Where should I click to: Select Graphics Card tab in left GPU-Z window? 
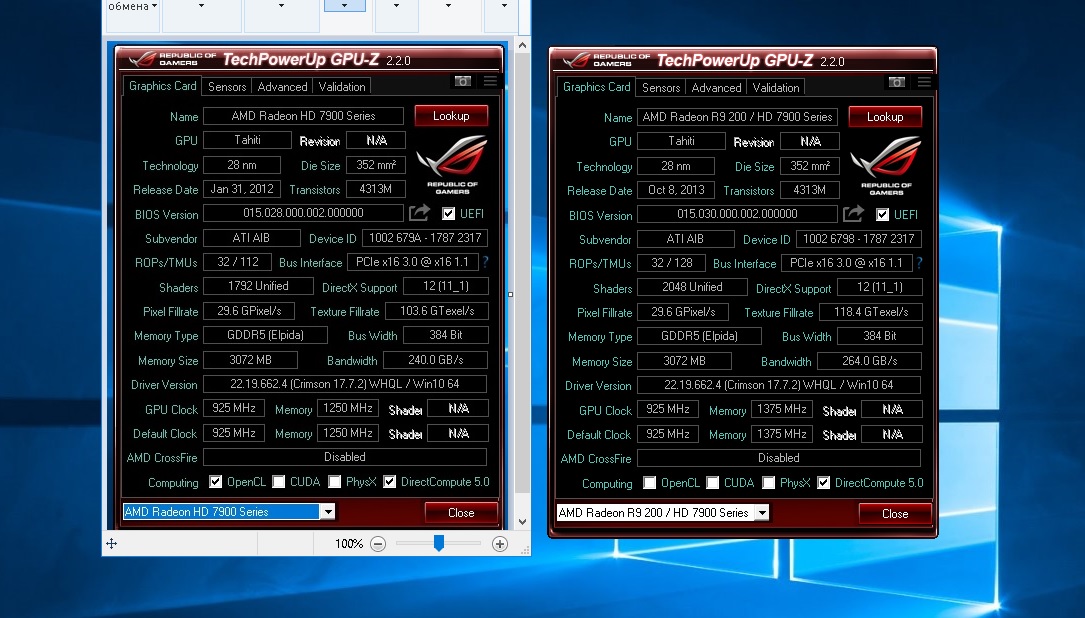point(163,86)
